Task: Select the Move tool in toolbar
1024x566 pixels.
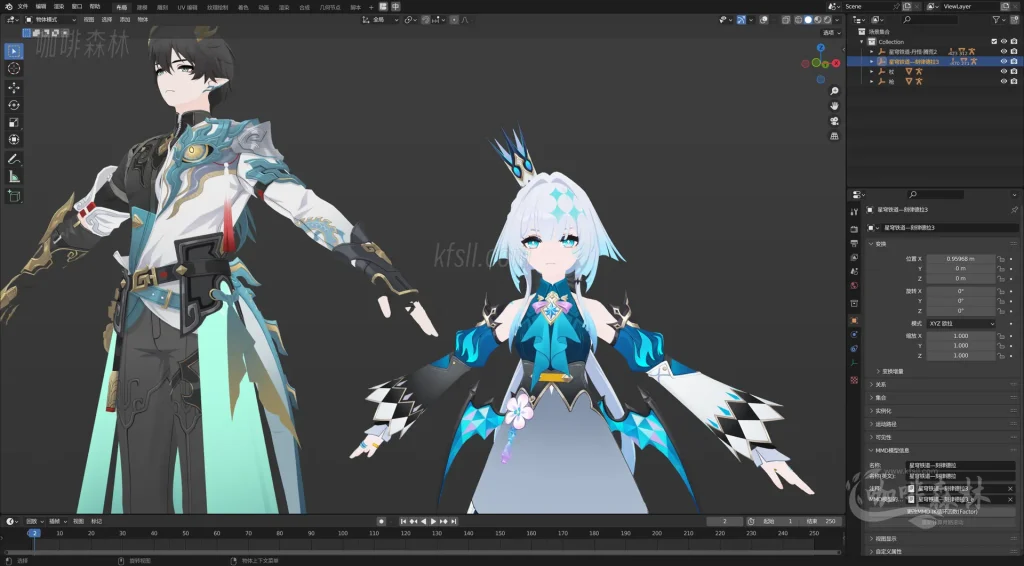Action: [x=14, y=87]
